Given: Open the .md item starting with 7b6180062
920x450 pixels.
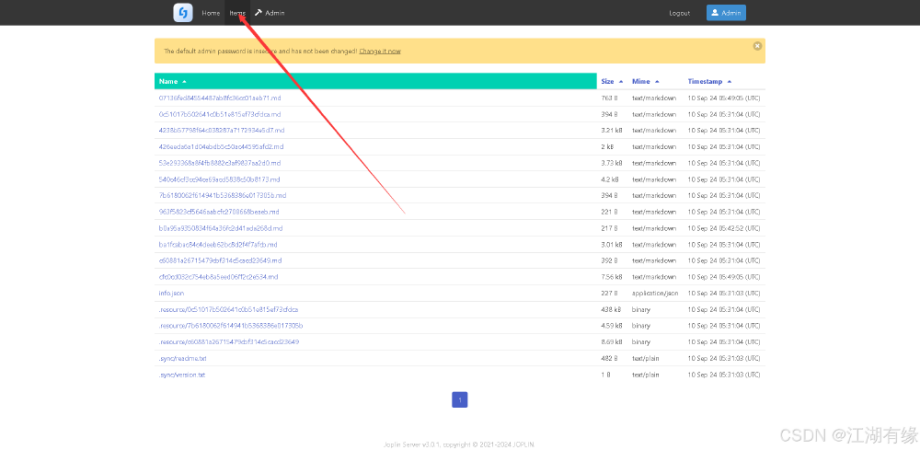Looking at the screenshot, I should [222, 195].
